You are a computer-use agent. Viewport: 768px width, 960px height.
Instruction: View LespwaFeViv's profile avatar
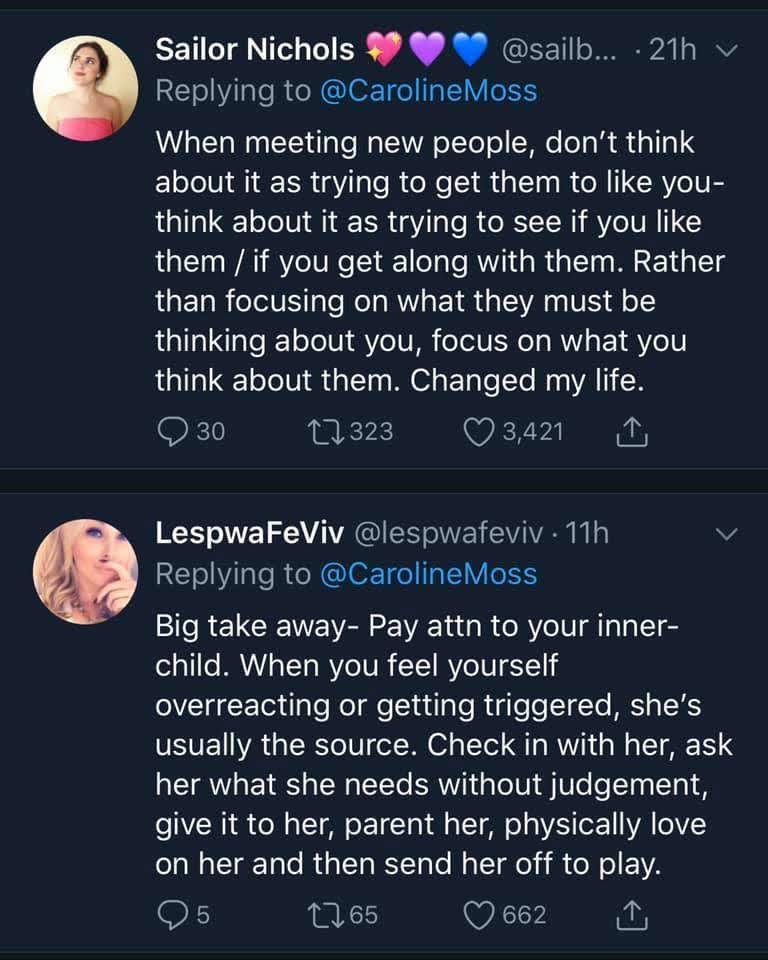pyautogui.click(x=86, y=572)
